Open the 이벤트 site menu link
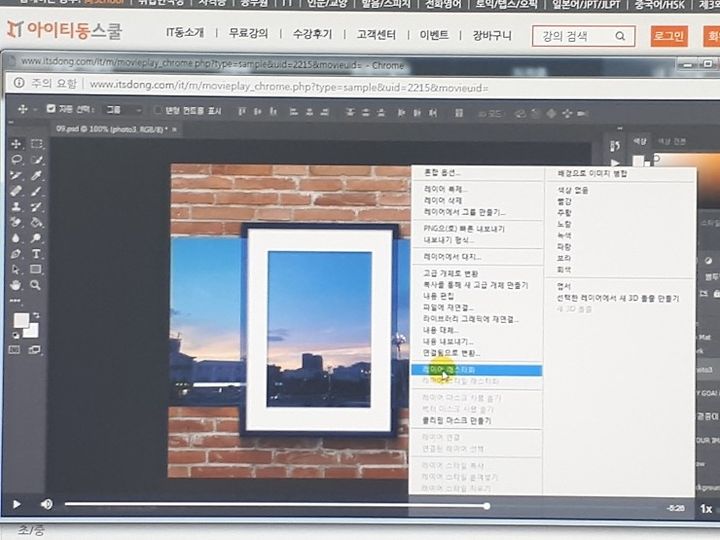Image resolution: width=720 pixels, height=540 pixels. coord(434,35)
